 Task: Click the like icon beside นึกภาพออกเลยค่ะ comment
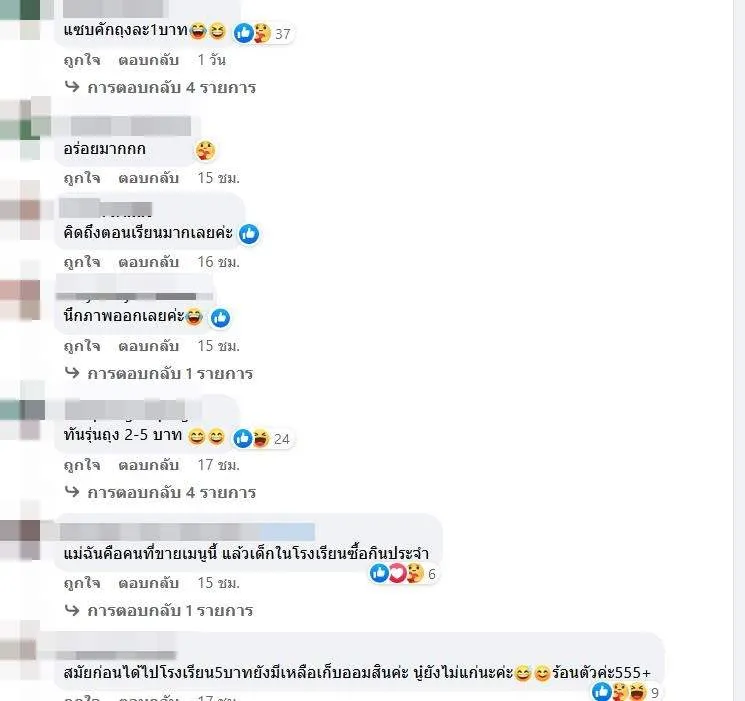tap(220, 317)
